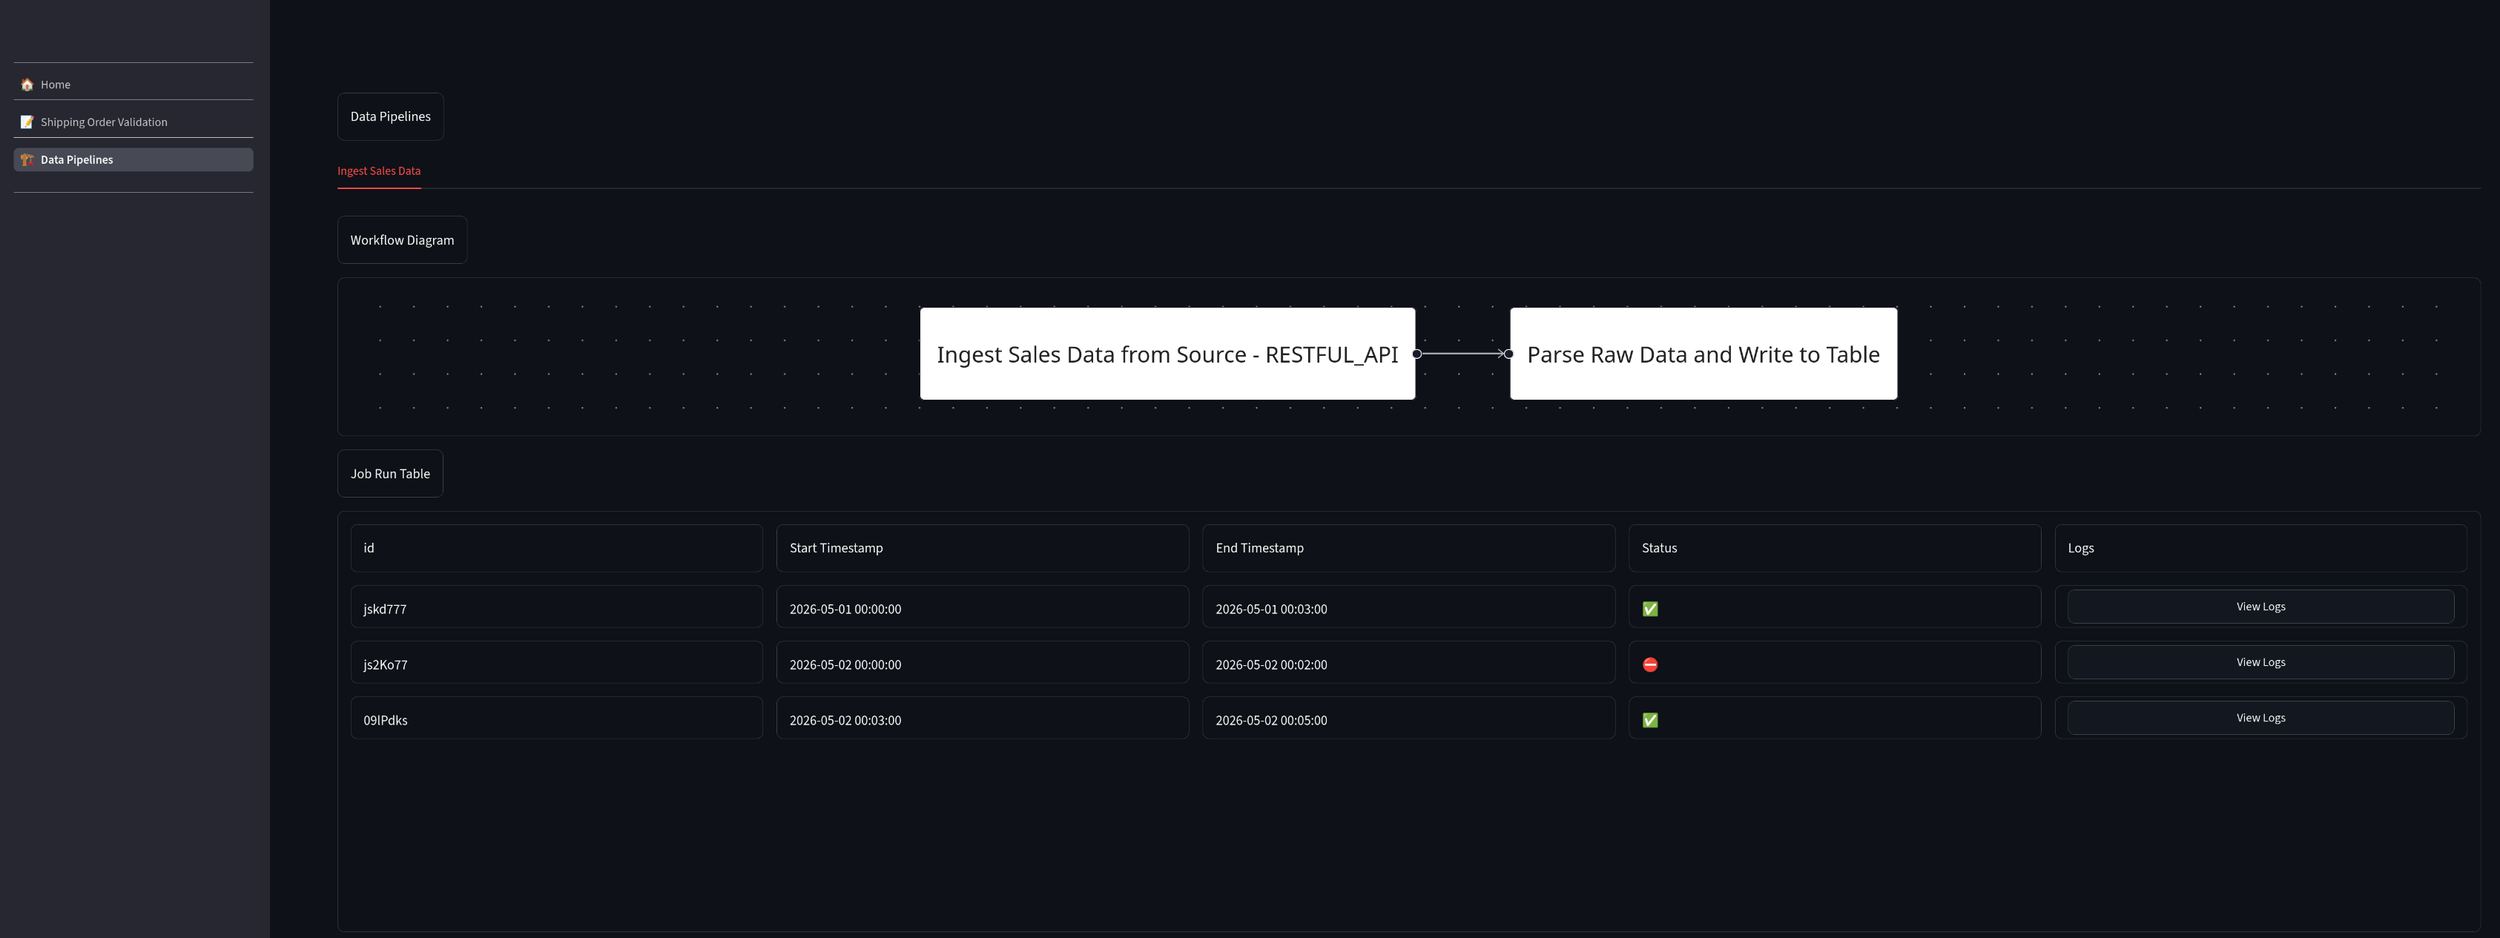Click the Home house icon in sidebar
The width and height of the screenshot is (2500, 938).
pos(27,85)
